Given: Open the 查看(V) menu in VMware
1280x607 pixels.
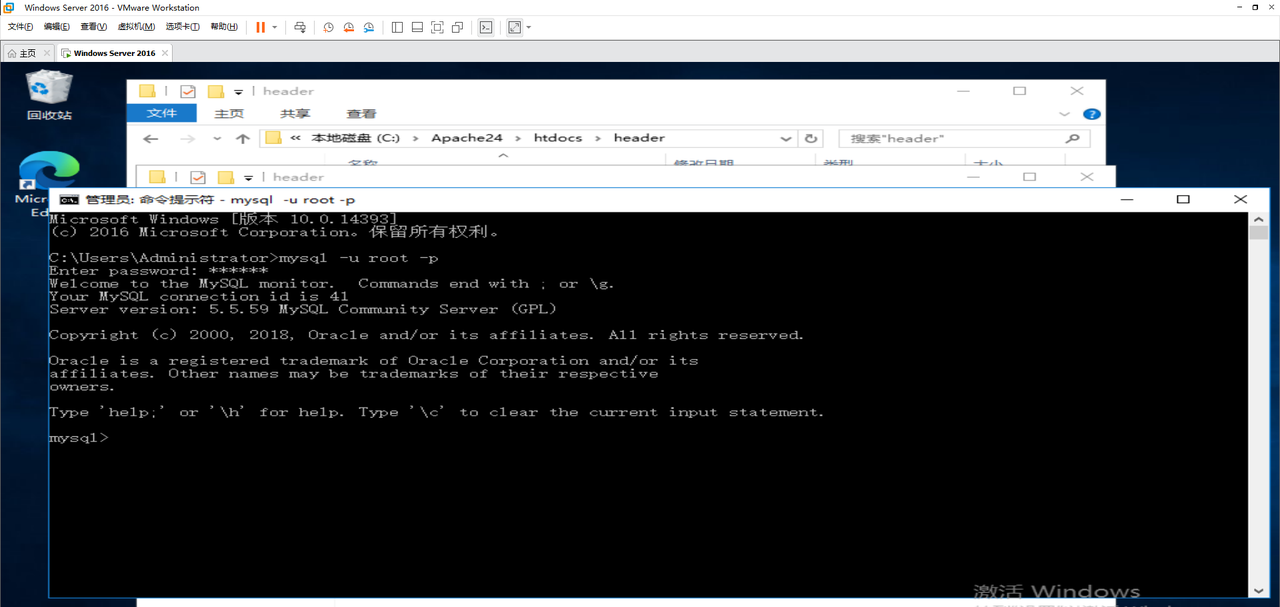Looking at the screenshot, I should [x=94, y=27].
